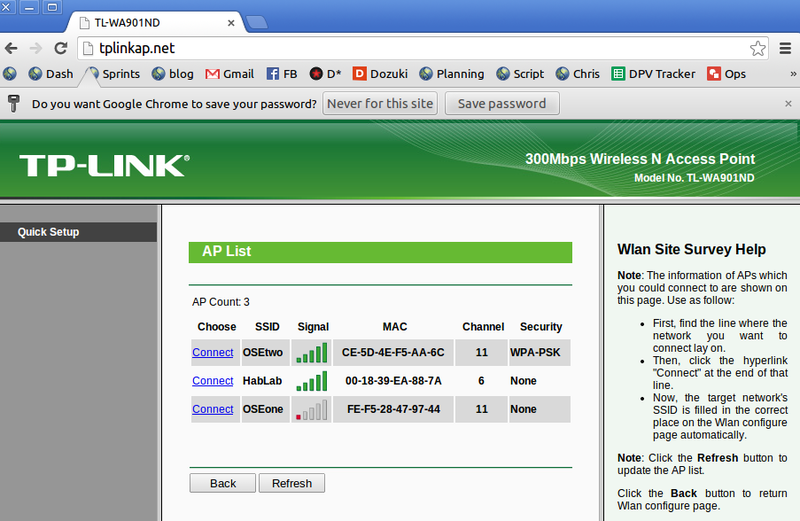Click the Refresh button below AP list
Image resolution: width=800 pixels, height=521 pixels.
(x=291, y=483)
